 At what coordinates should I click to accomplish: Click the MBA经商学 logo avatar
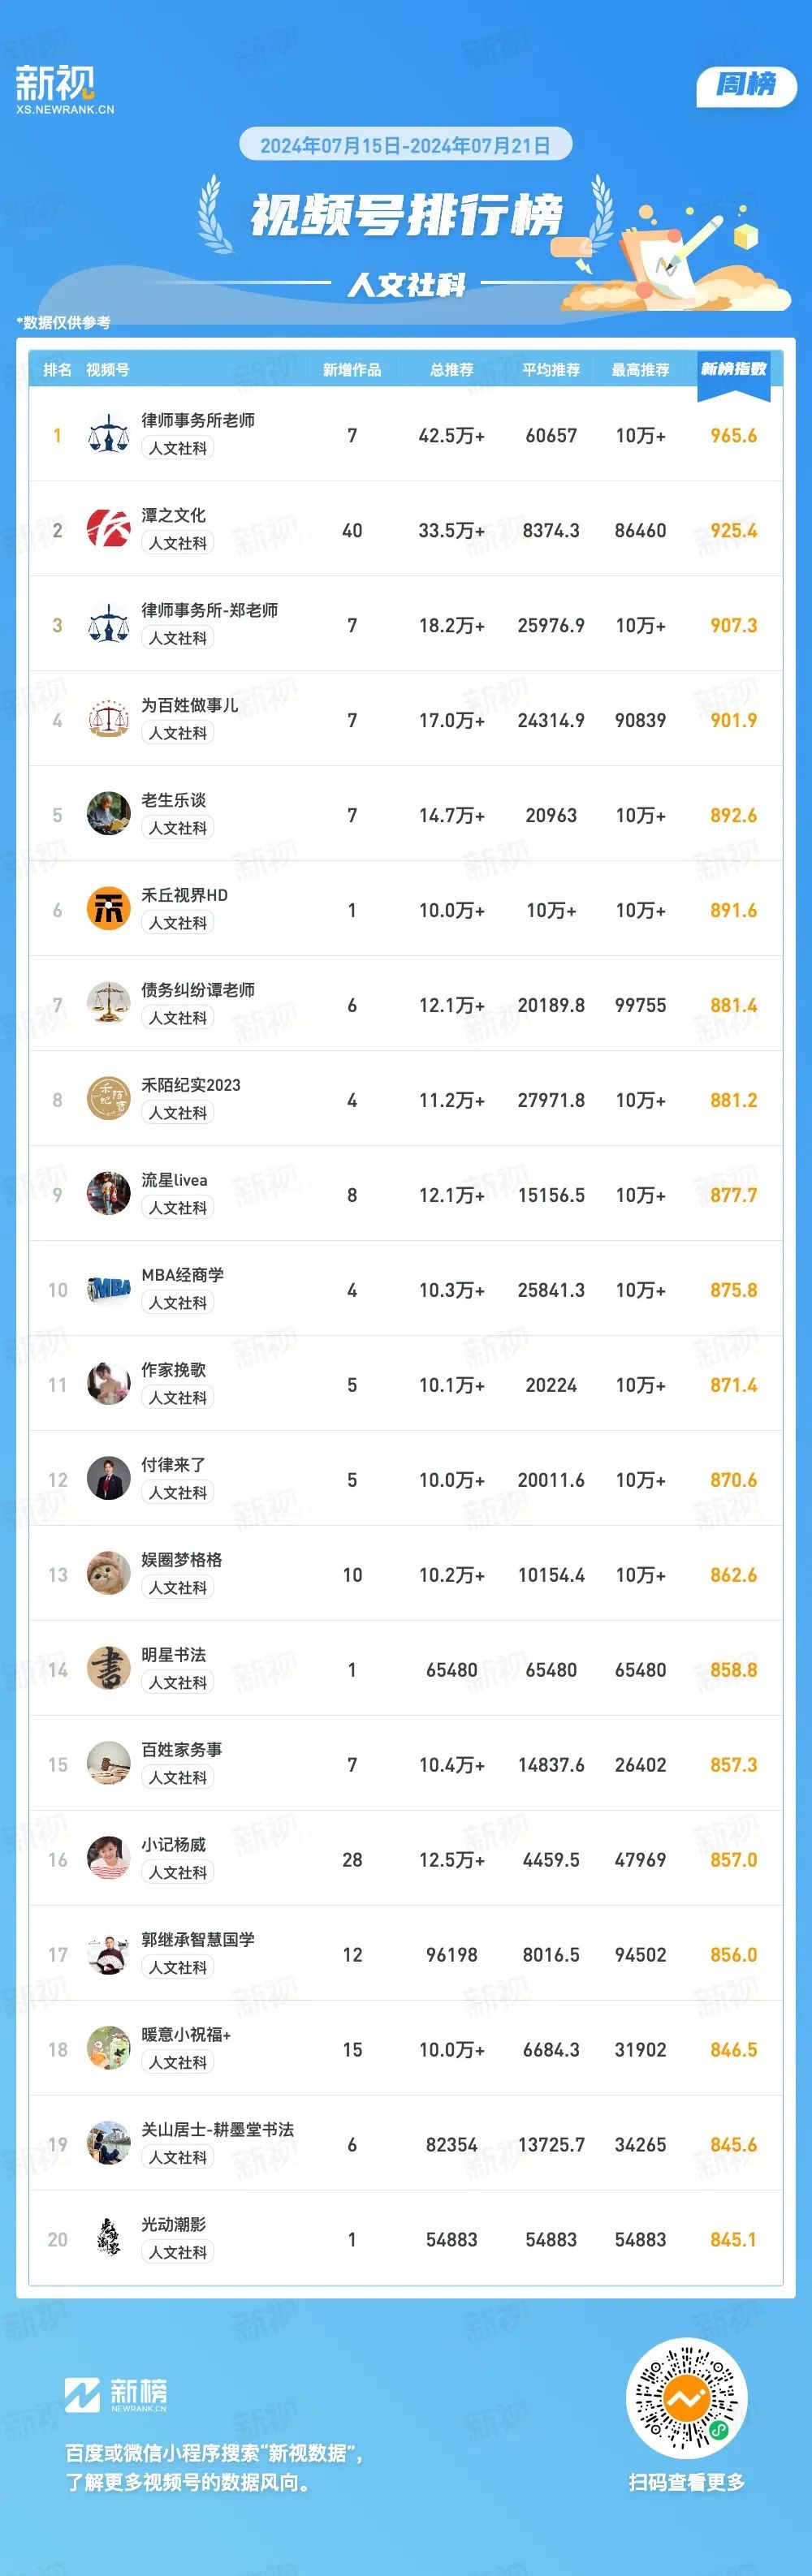(x=108, y=1290)
